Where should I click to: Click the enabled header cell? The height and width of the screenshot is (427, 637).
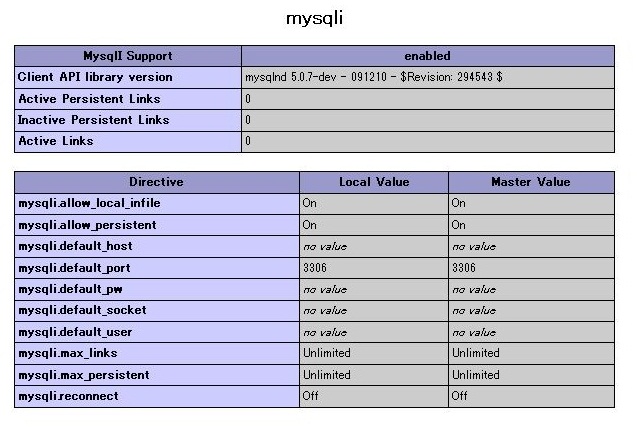pos(427,56)
